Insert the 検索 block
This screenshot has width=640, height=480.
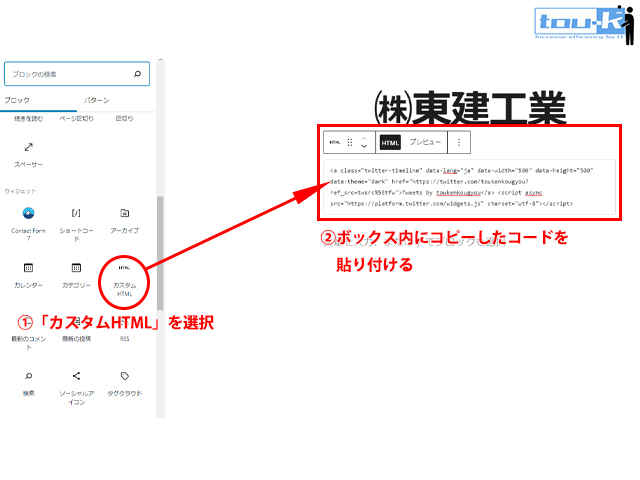pos(28,384)
